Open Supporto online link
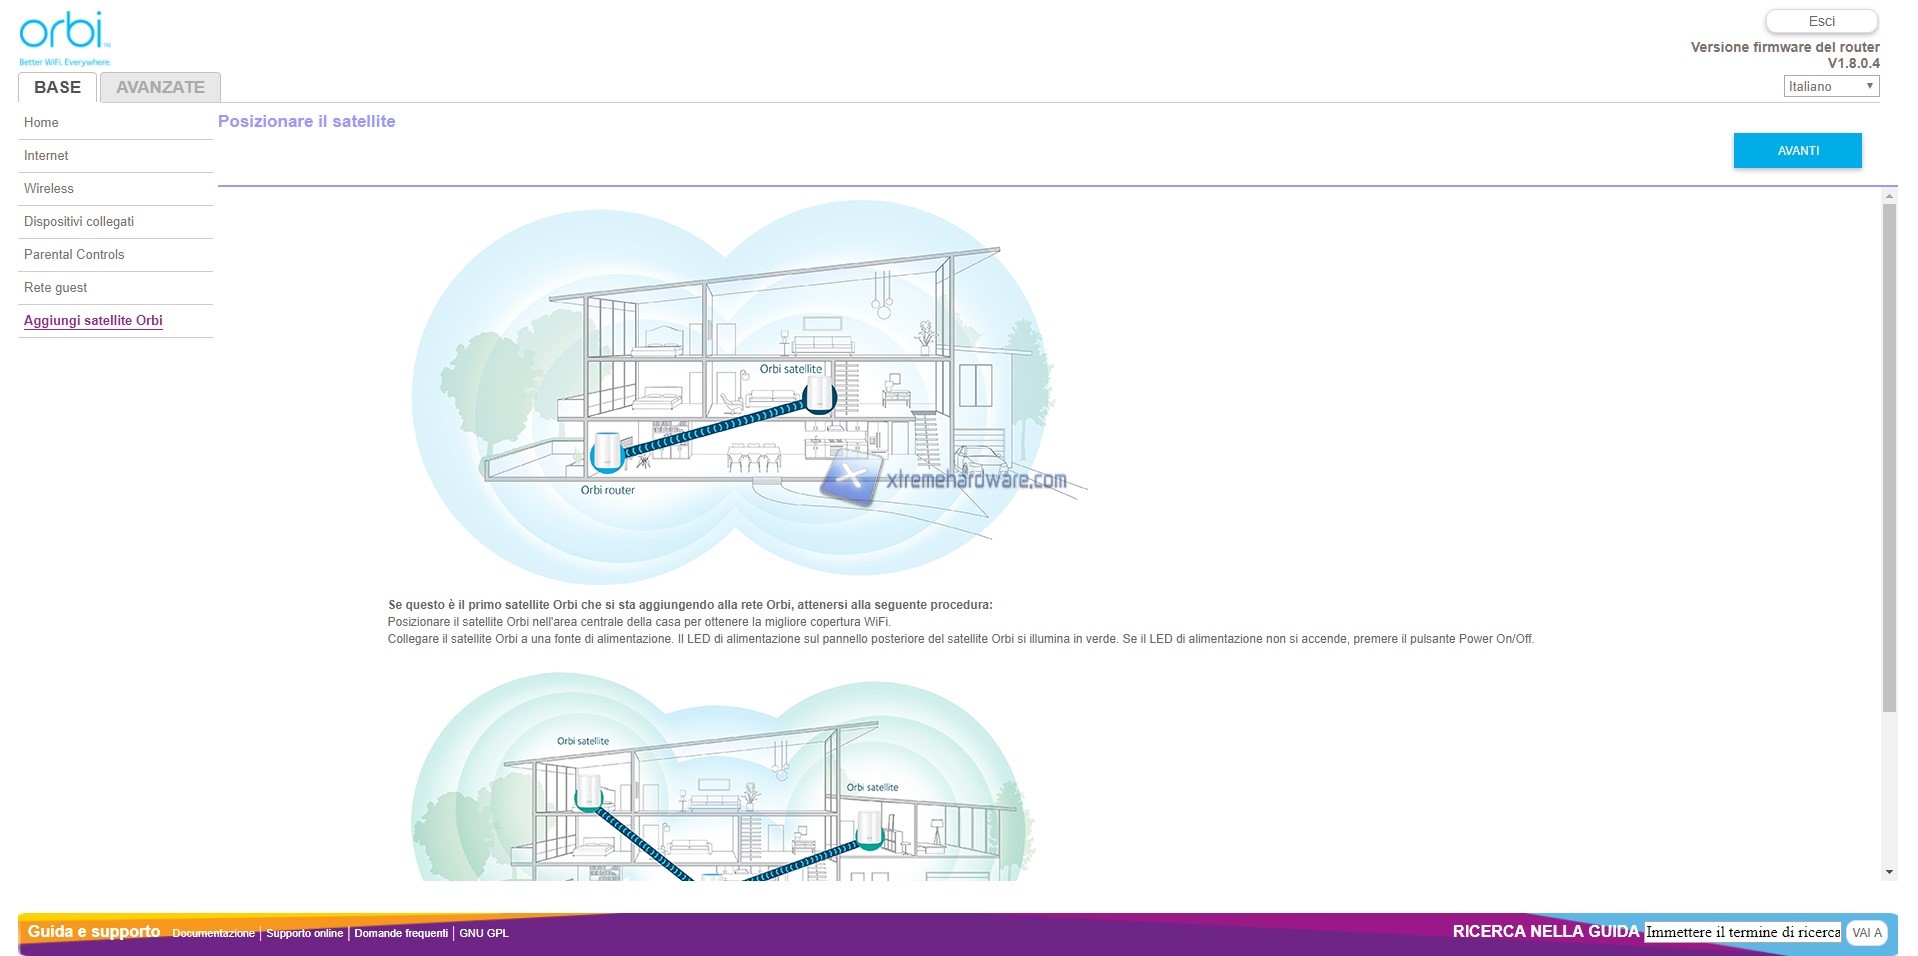Image resolution: width=1918 pixels, height=956 pixels. [x=304, y=934]
